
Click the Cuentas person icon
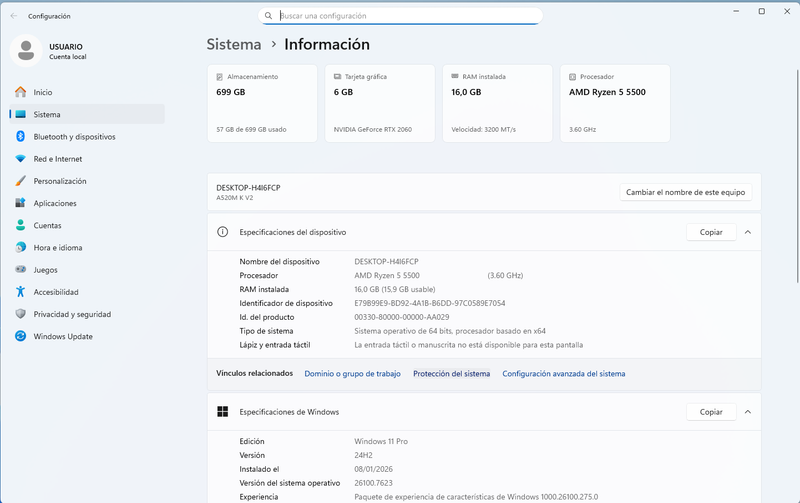coord(20,225)
